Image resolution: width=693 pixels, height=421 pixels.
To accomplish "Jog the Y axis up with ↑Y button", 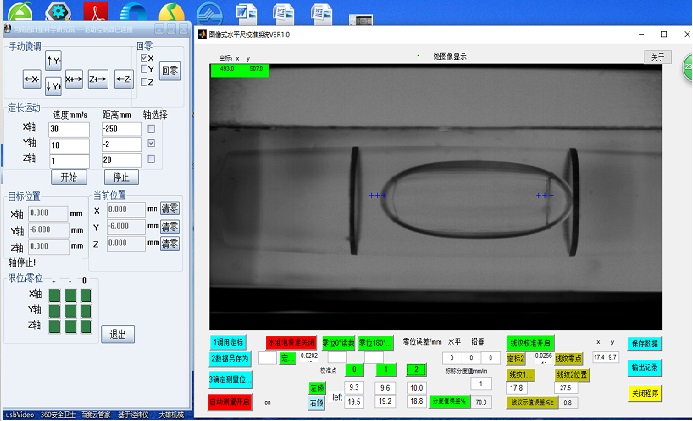I will pyautogui.click(x=53, y=61).
